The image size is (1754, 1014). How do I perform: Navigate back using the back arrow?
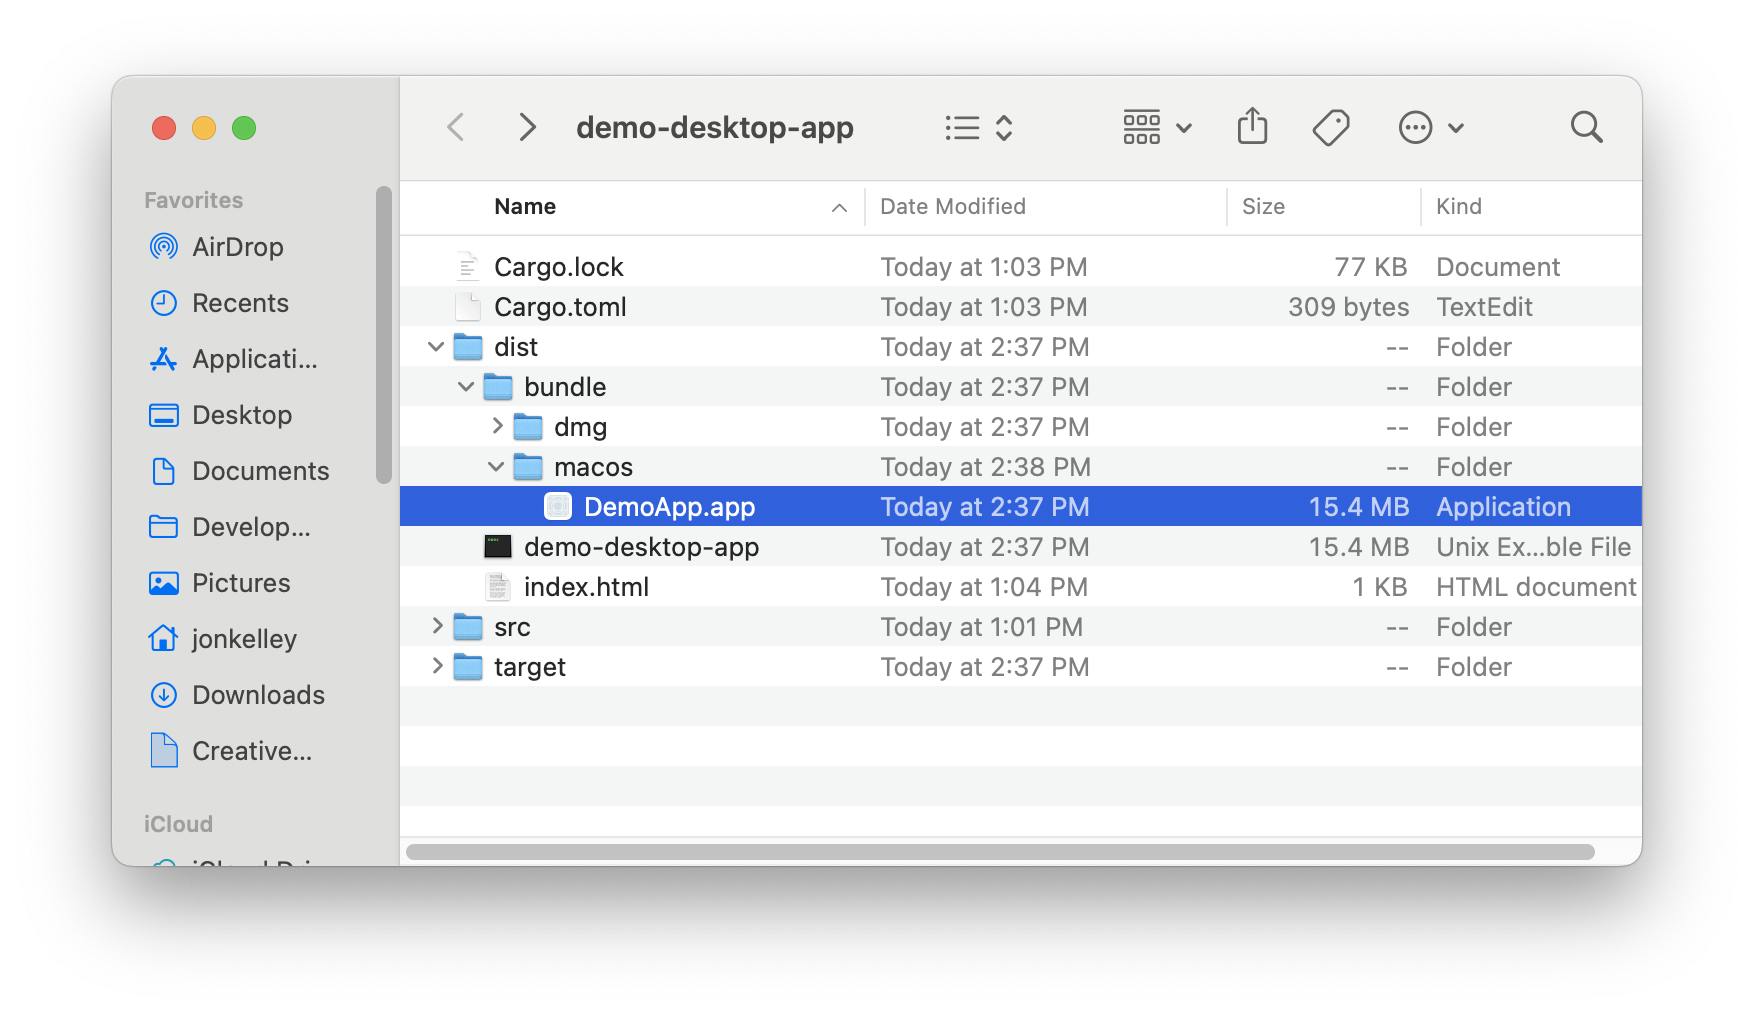[456, 127]
